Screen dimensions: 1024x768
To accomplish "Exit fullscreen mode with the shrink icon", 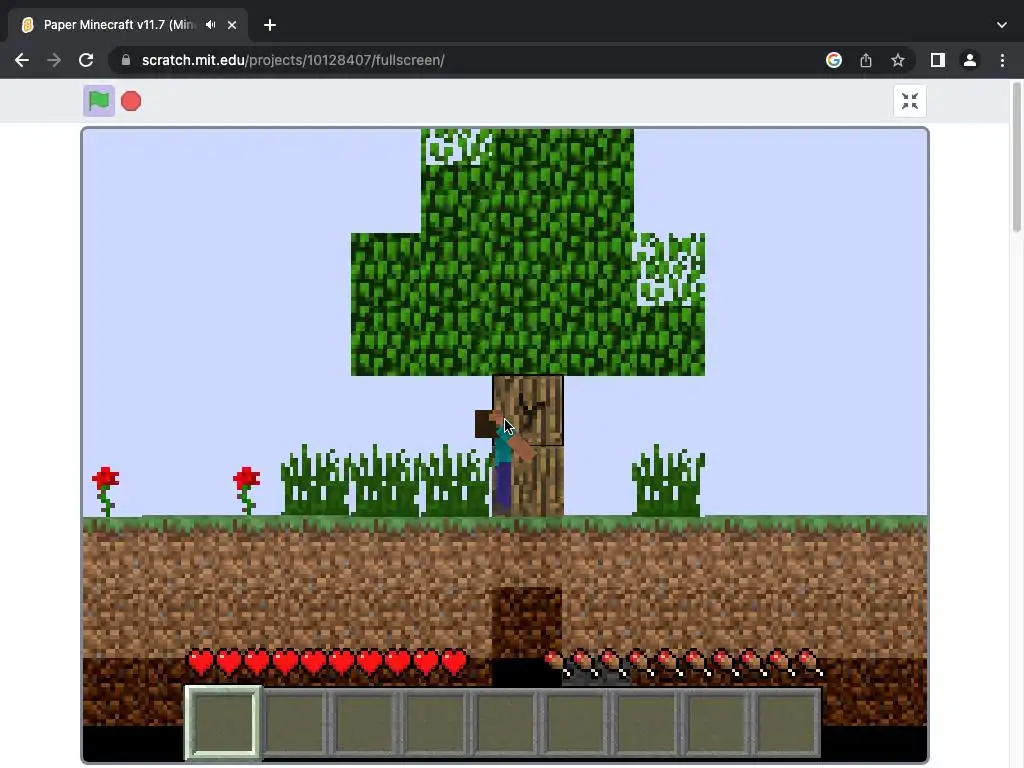I will click(x=910, y=101).
